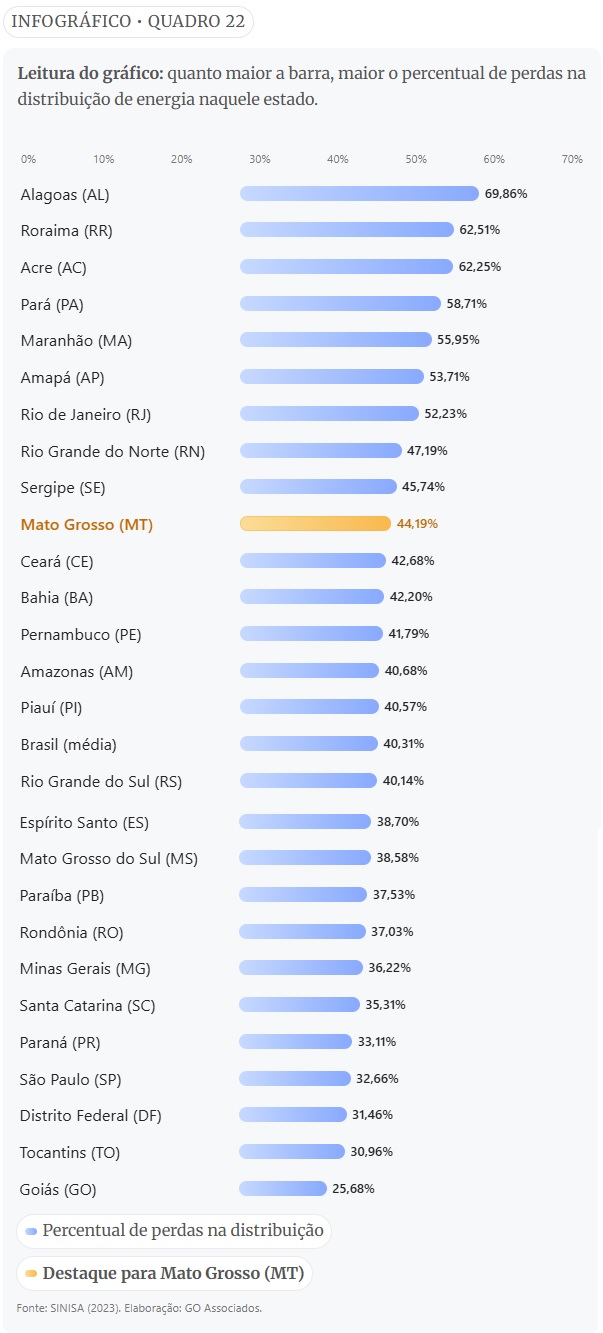
Task: Click the 'INFOGRÁFICO · QUADRO 22' badge
Action: tap(128, 22)
